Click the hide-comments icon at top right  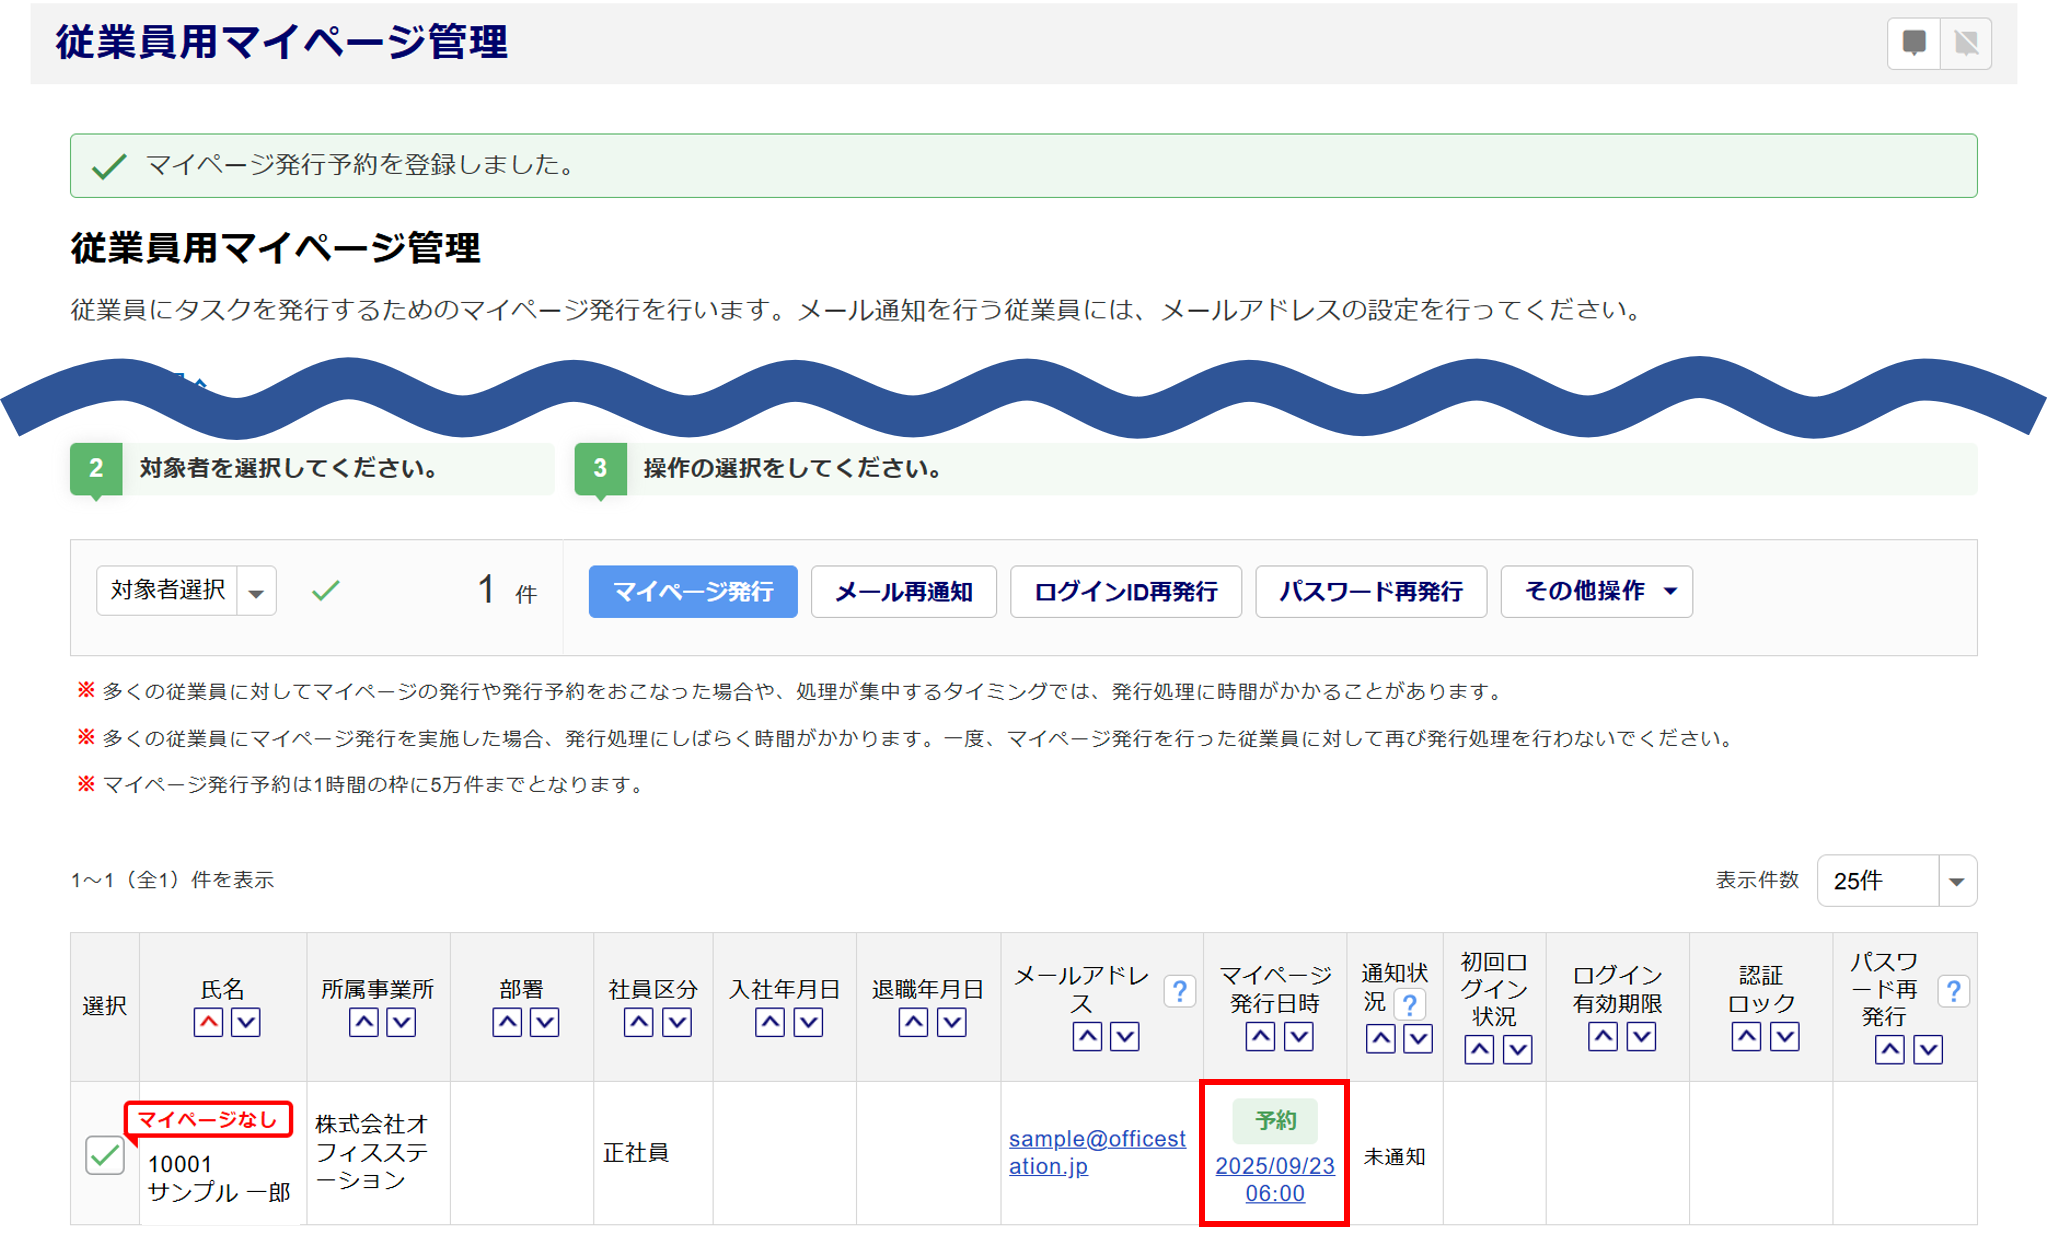point(1966,43)
